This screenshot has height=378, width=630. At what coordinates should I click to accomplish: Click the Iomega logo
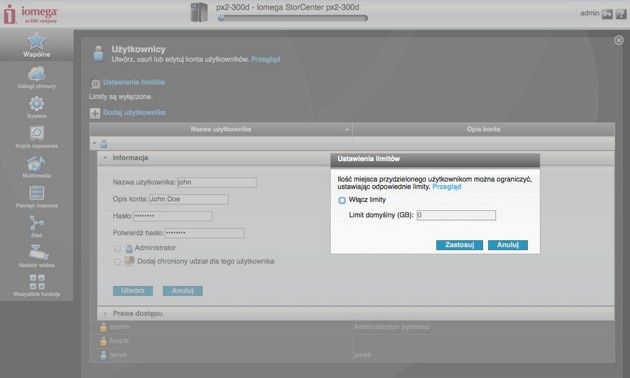click(31, 14)
